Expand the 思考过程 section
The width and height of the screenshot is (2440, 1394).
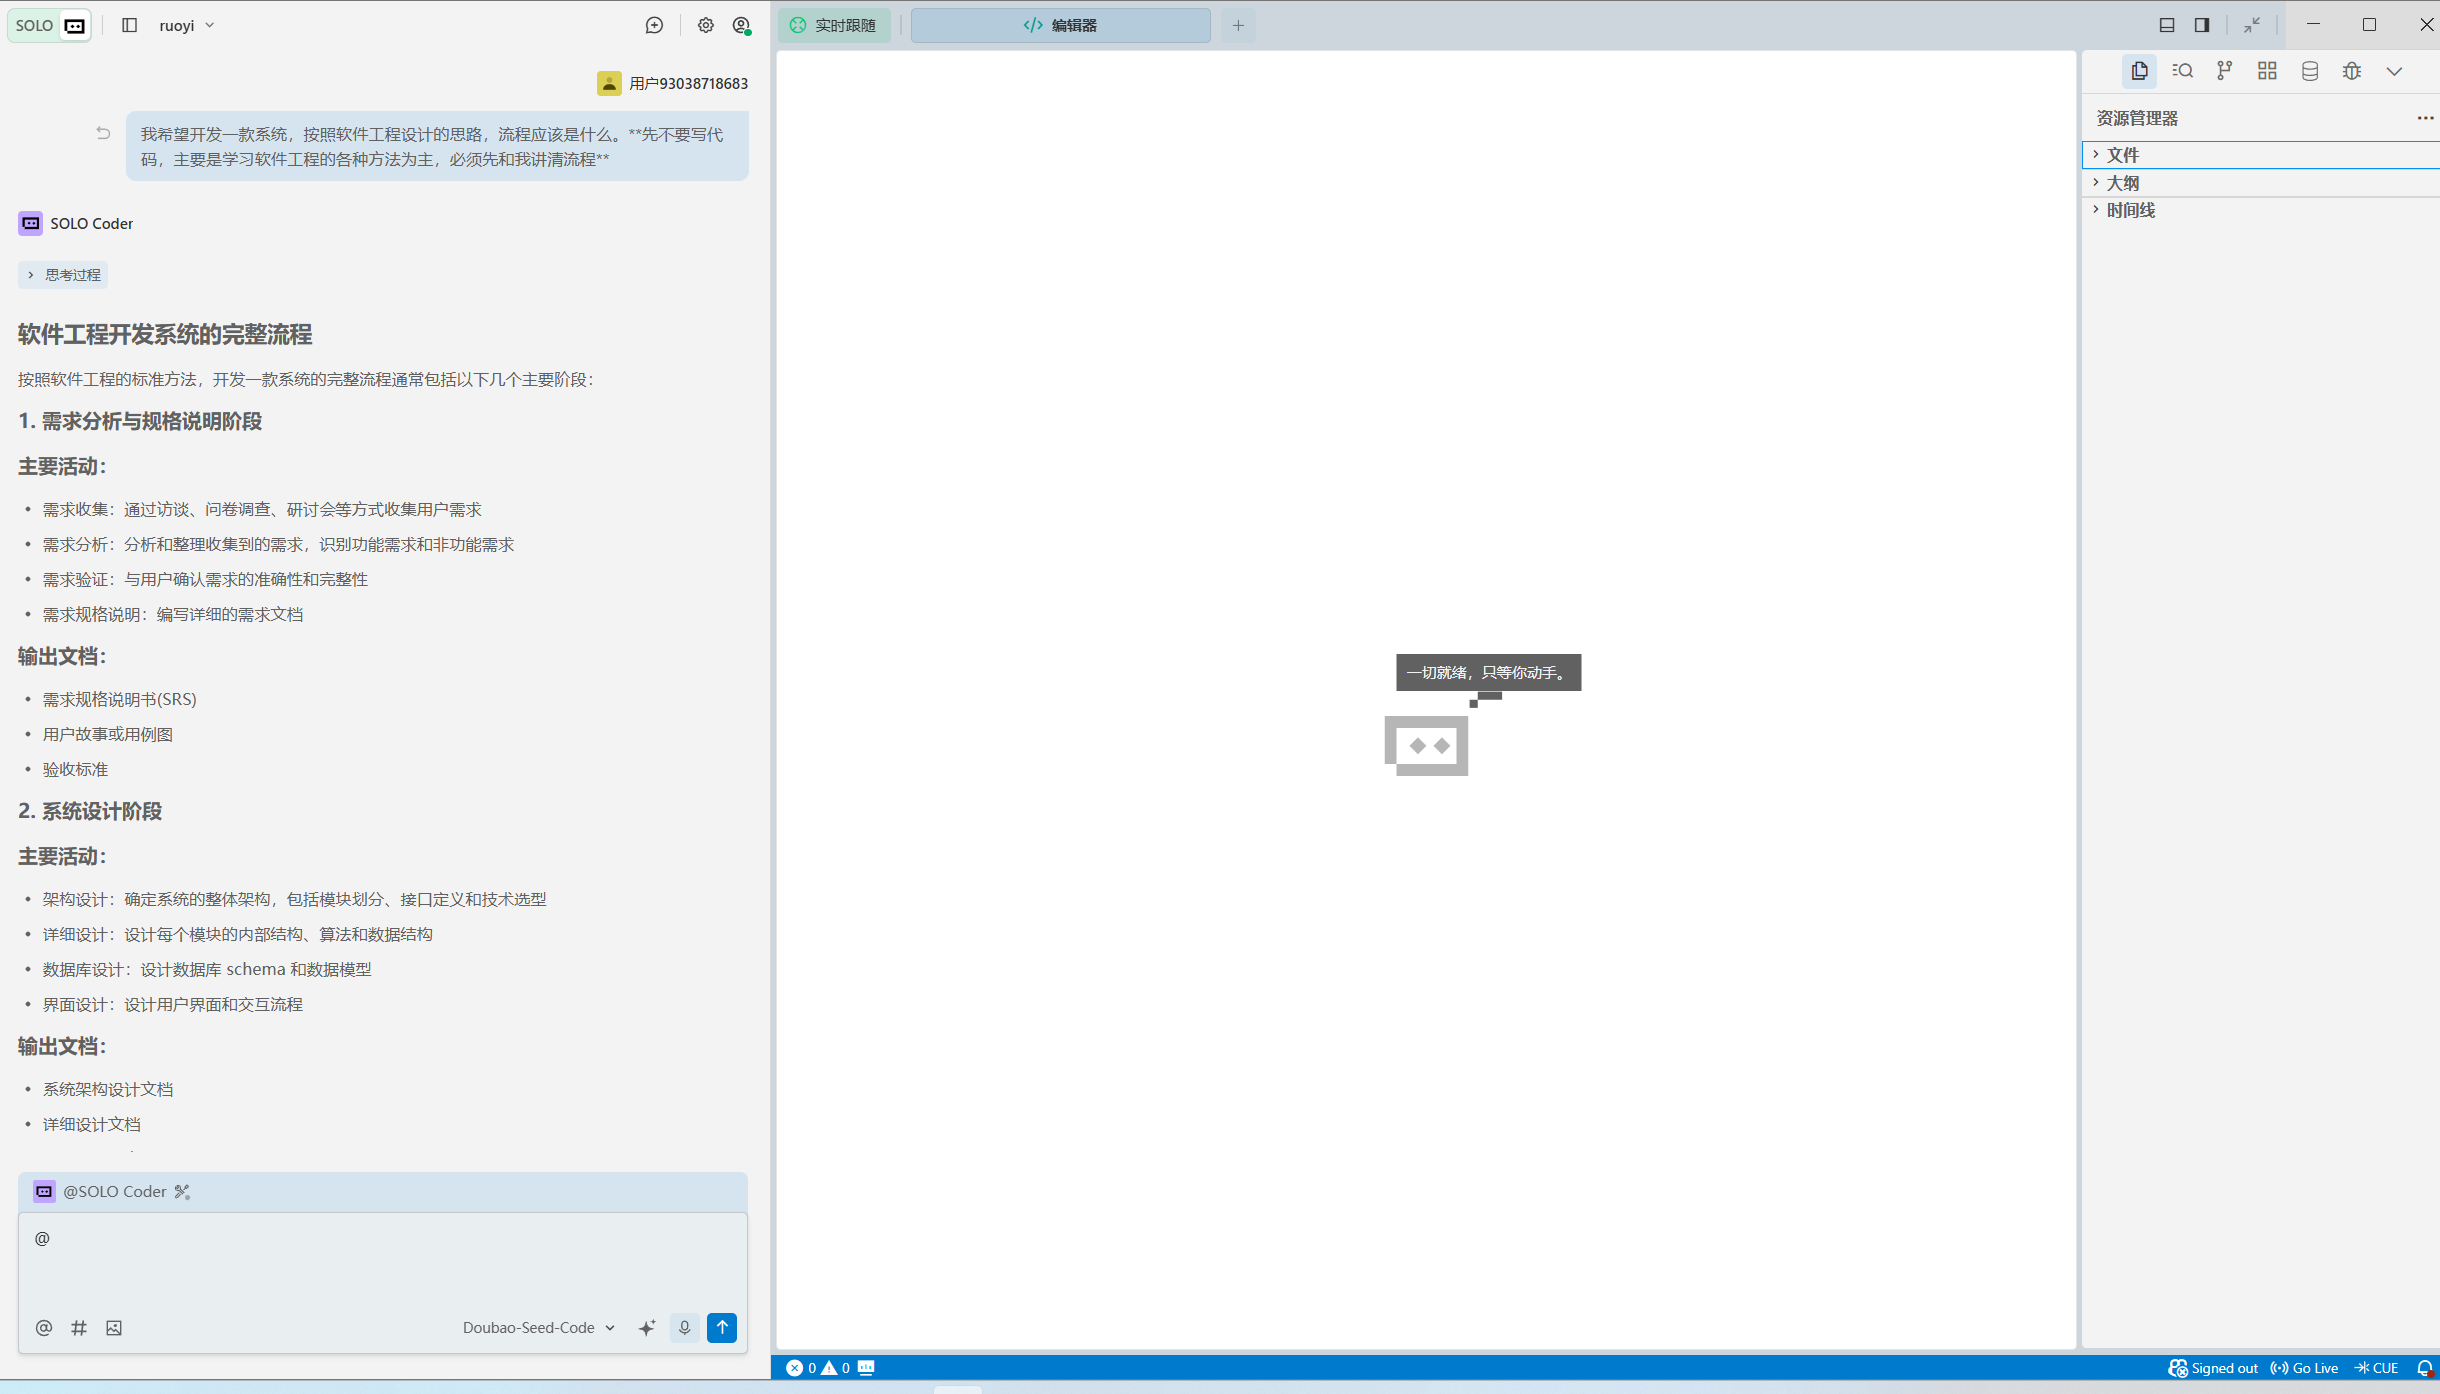pyautogui.click(x=63, y=275)
